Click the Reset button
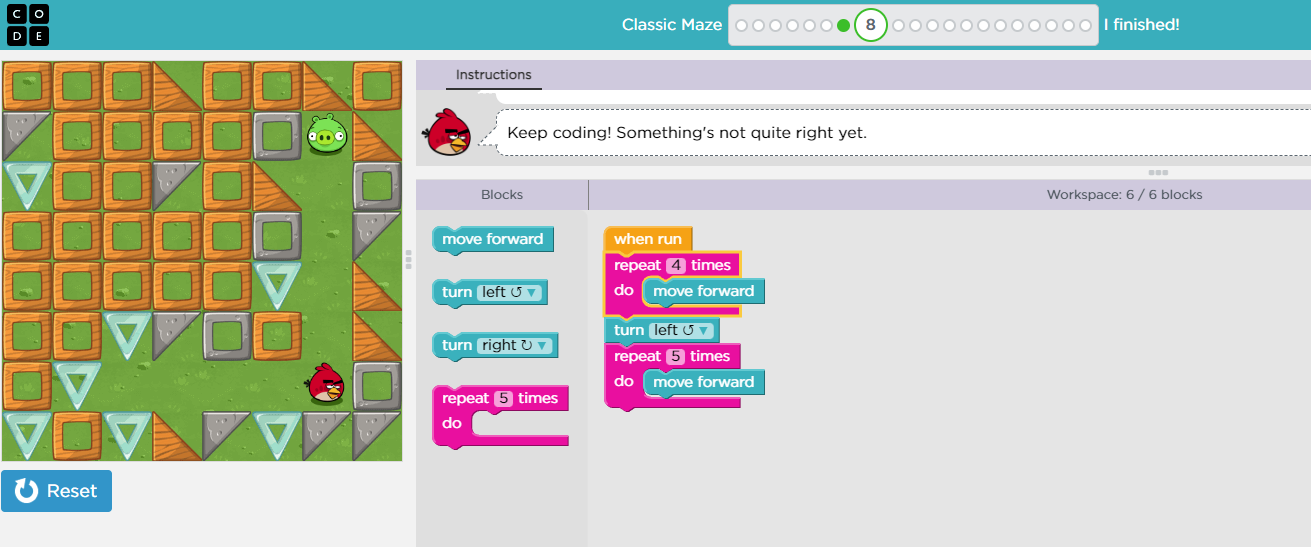Image resolution: width=1311 pixels, height=547 pixels. click(57, 491)
